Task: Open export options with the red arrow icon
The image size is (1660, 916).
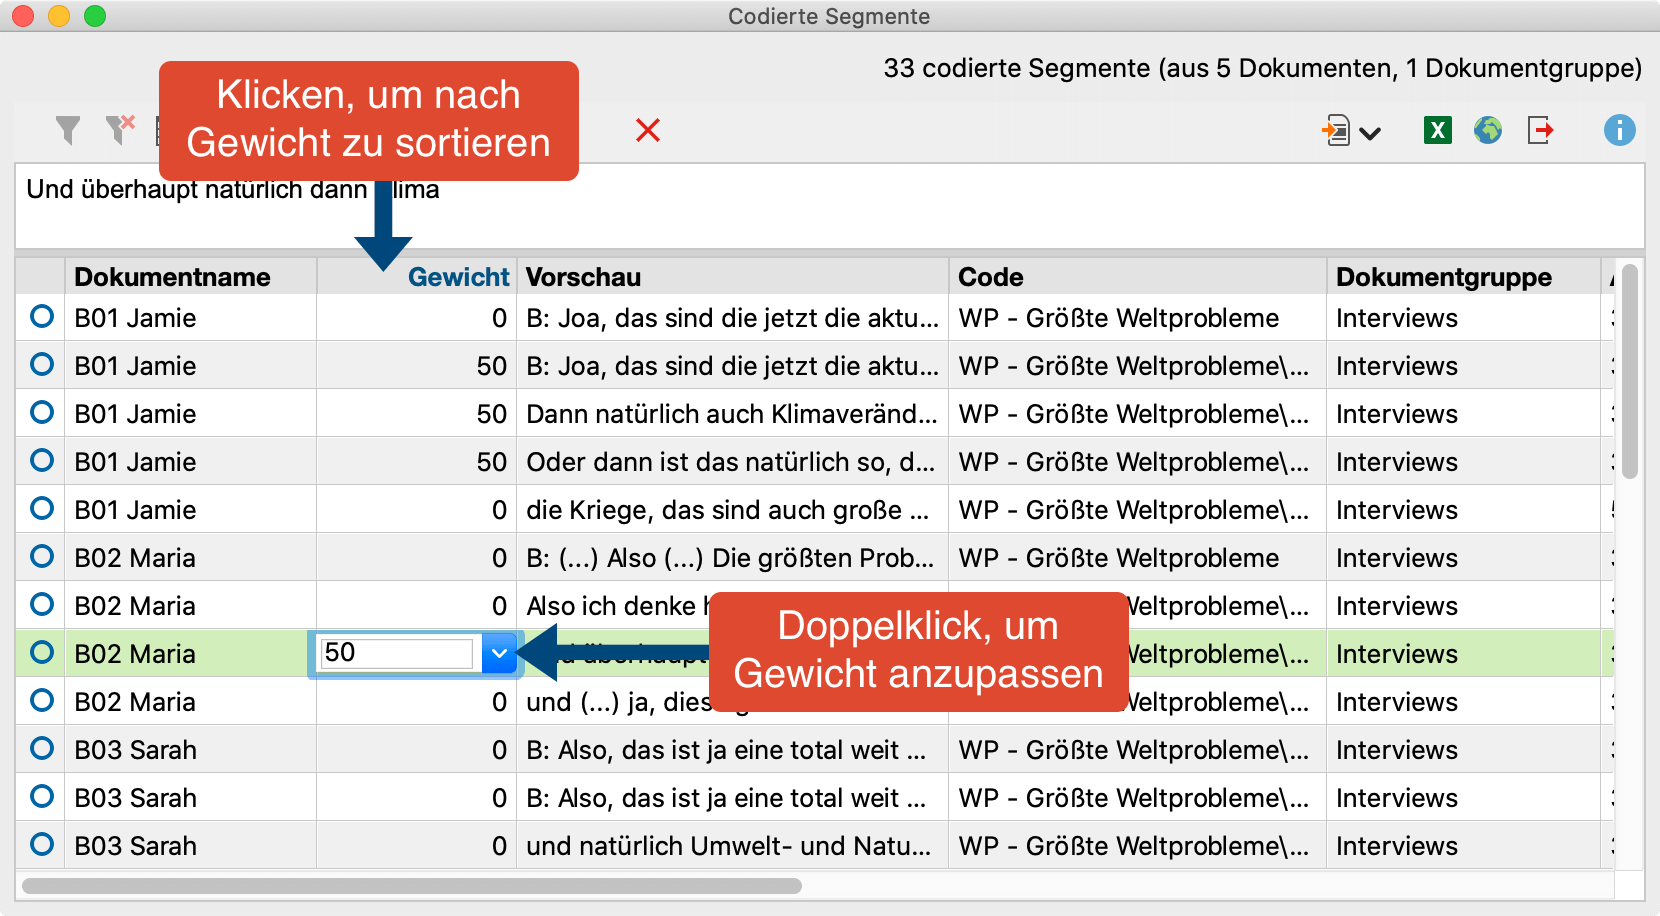Action: point(1540,130)
